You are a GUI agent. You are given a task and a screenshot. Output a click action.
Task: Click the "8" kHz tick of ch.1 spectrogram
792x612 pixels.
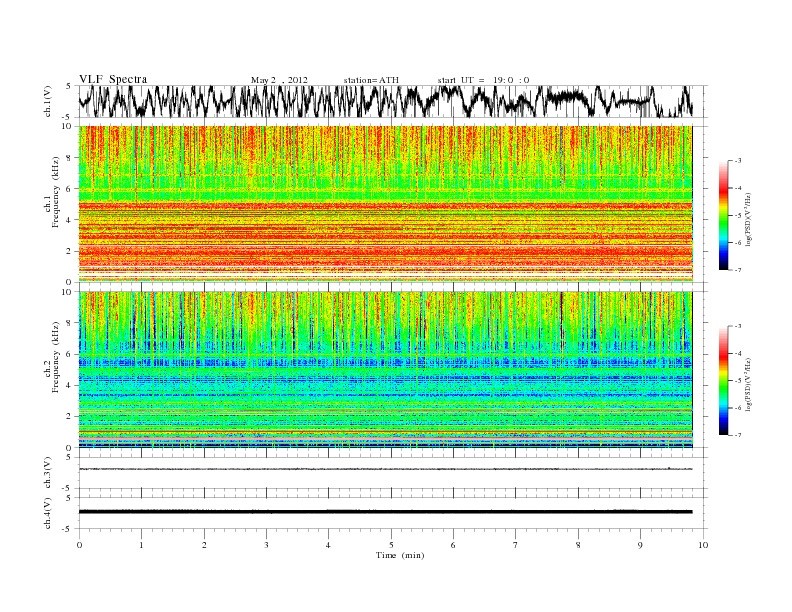(70, 158)
